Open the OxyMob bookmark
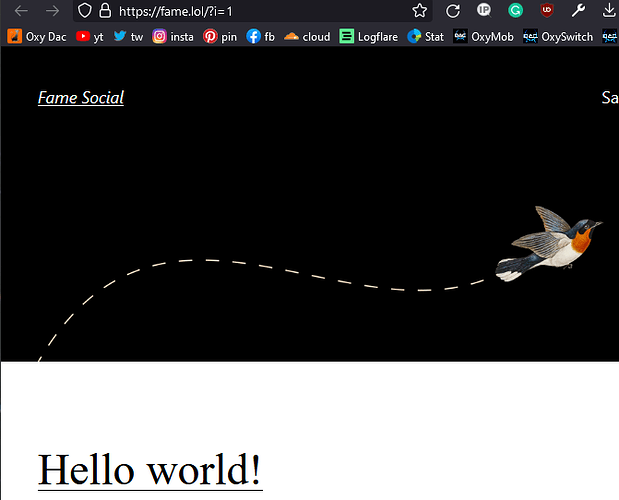Image resolution: width=619 pixels, height=500 pixels. [483, 36]
